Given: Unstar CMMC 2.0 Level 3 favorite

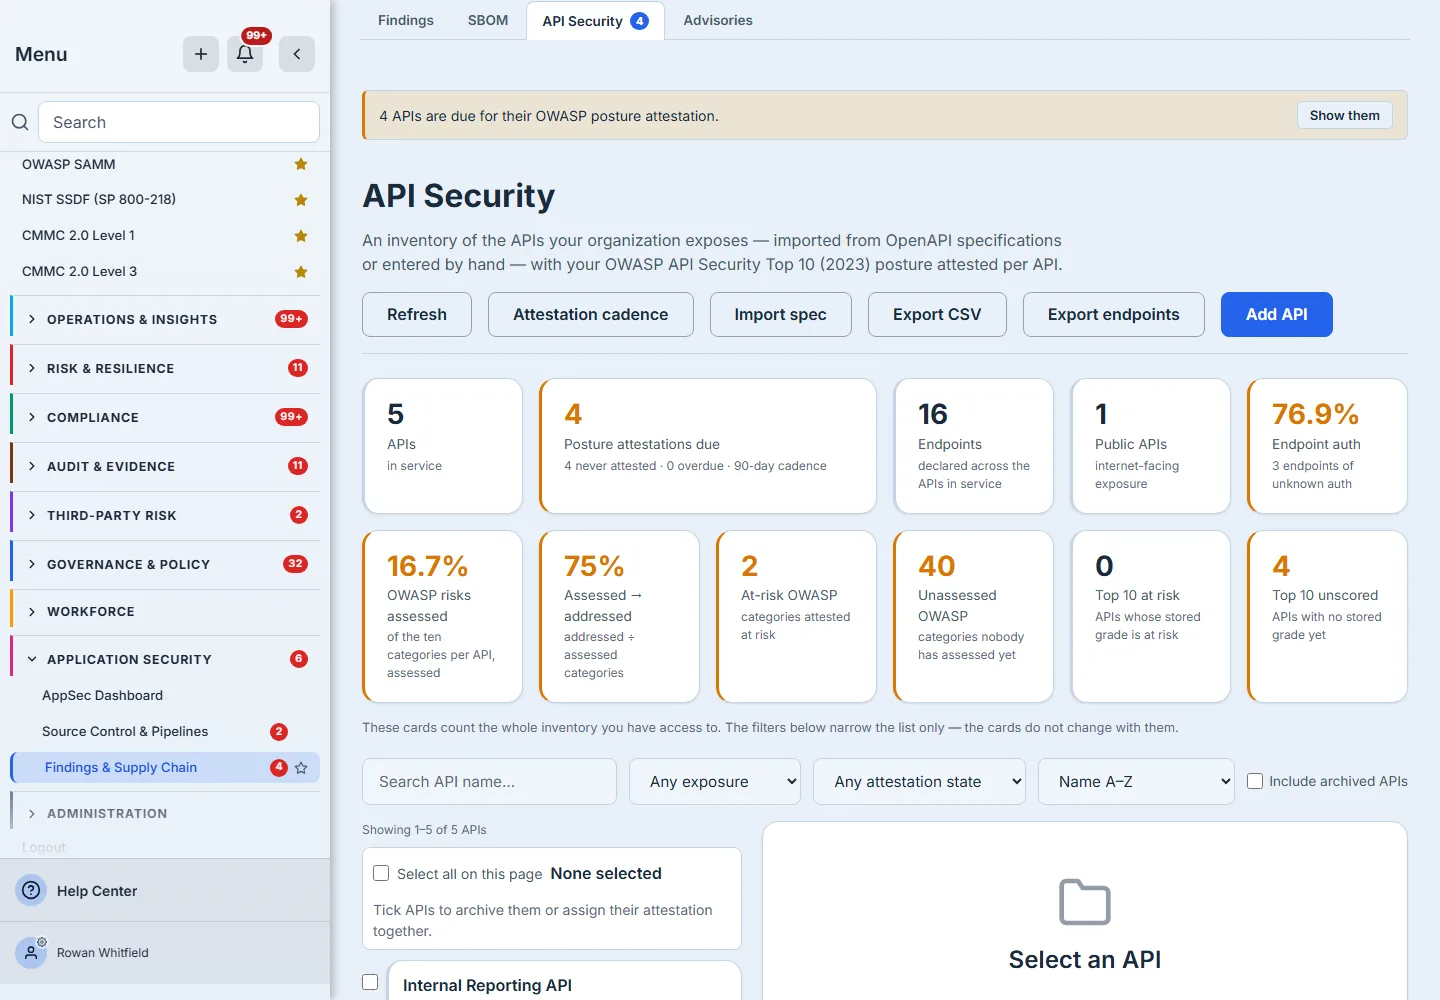Looking at the screenshot, I should [x=301, y=272].
